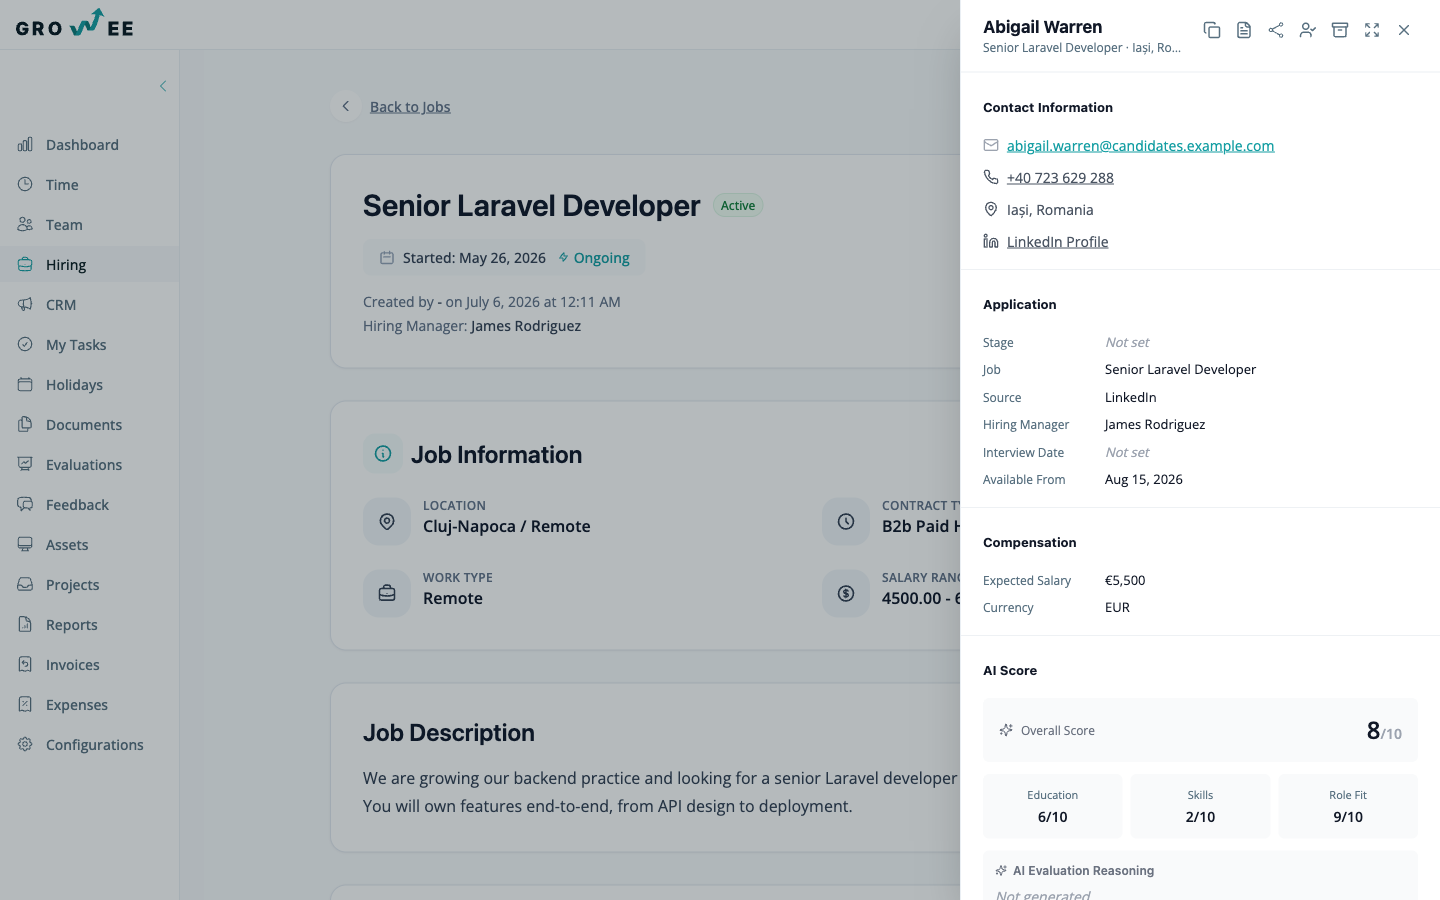This screenshot has height=900, width=1440.
Task: Click the Evaluations sidebar icon
Action: pos(25,464)
